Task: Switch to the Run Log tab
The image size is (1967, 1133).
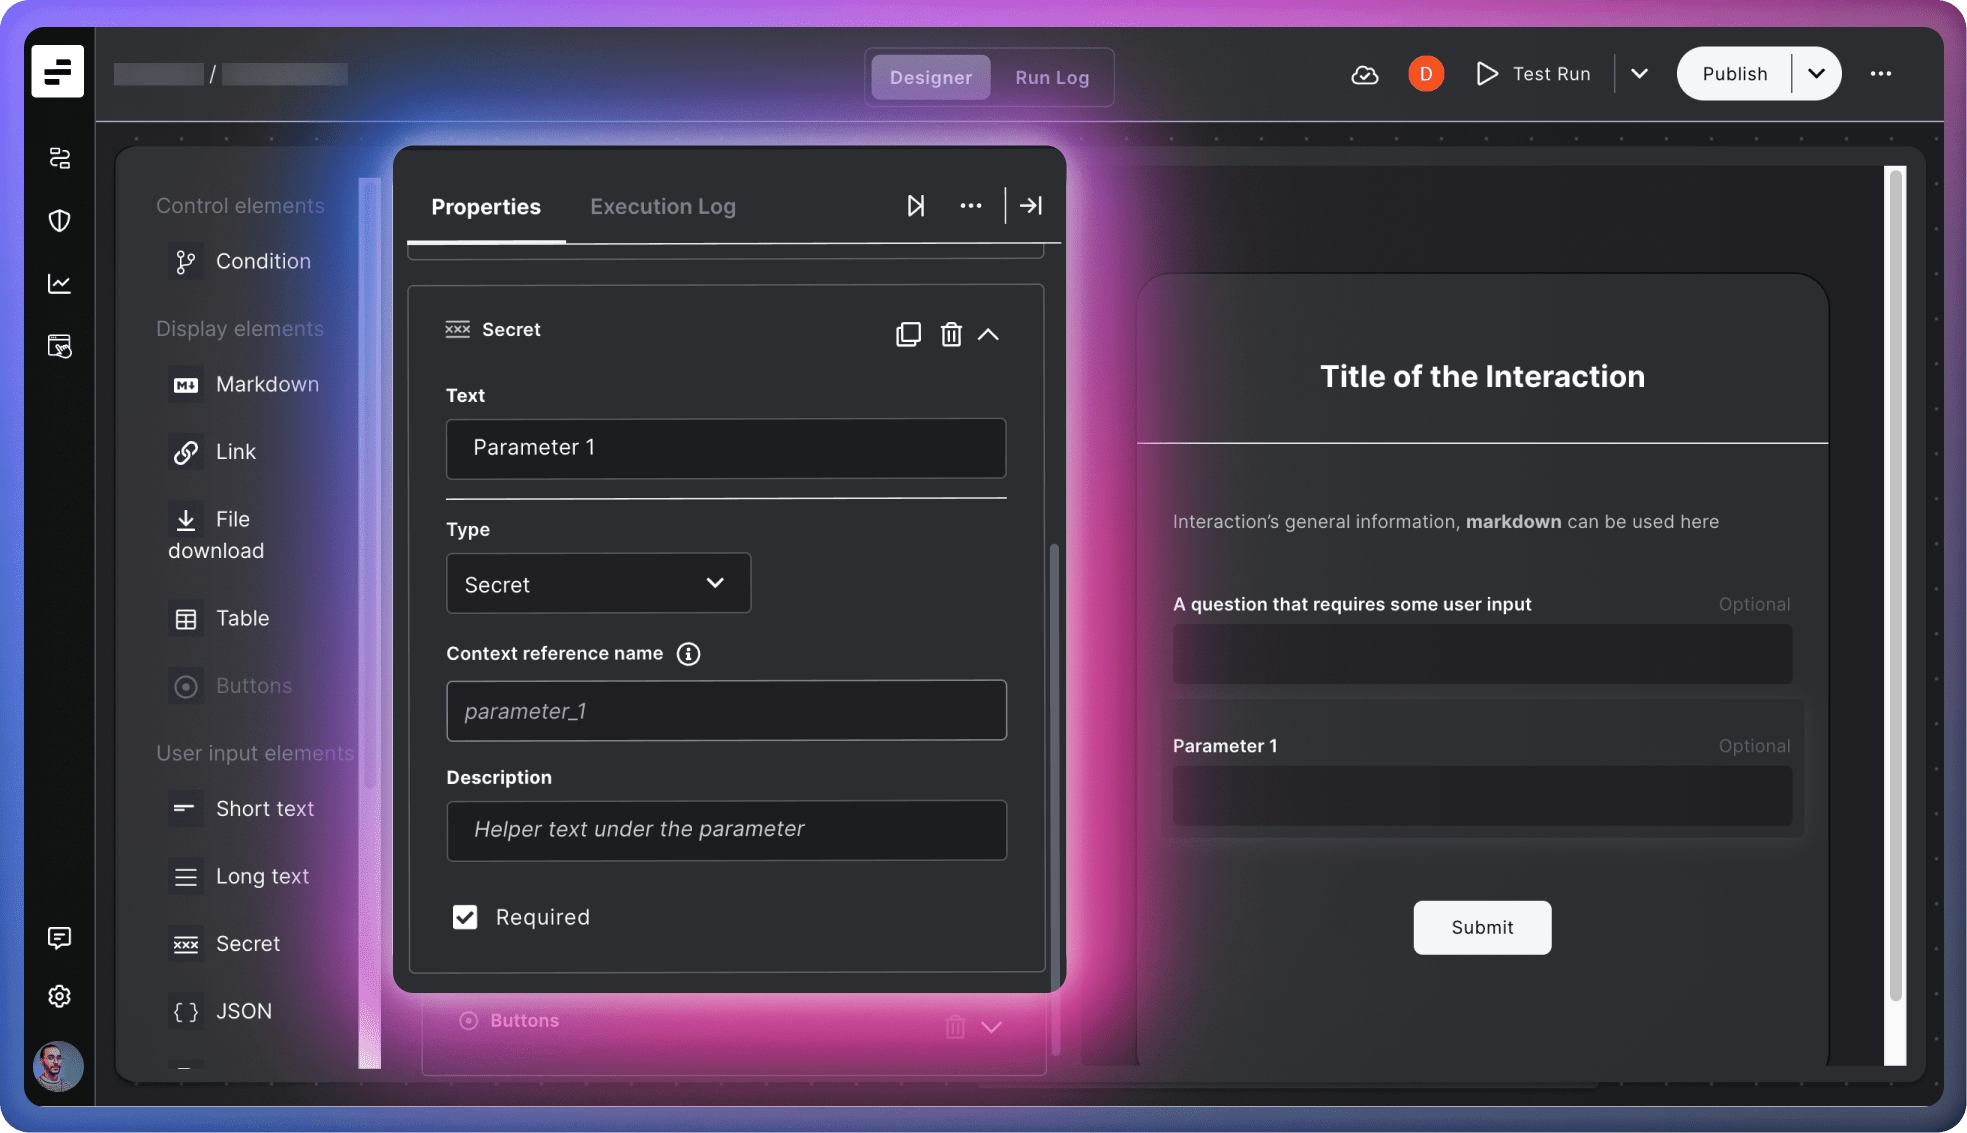Action: tap(1052, 78)
